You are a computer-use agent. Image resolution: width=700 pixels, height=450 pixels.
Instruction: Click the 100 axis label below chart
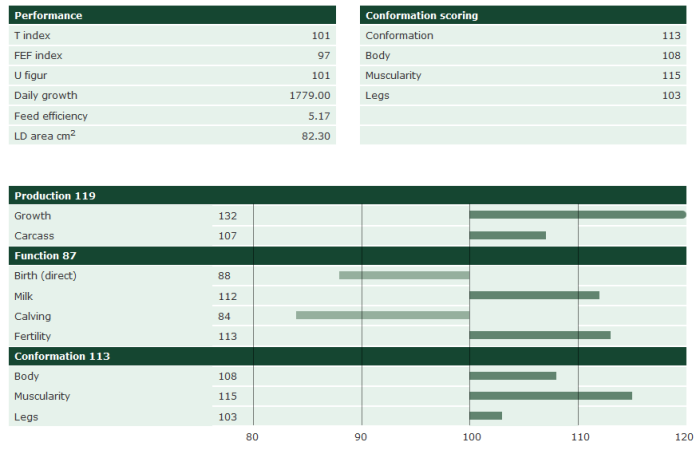point(469,437)
